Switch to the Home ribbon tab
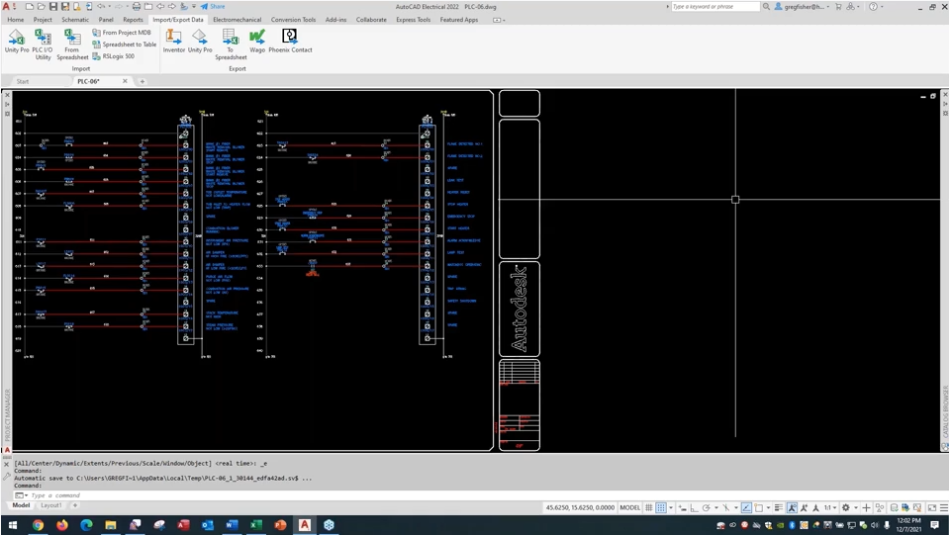The height and width of the screenshot is (535, 949). (x=15, y=19)
